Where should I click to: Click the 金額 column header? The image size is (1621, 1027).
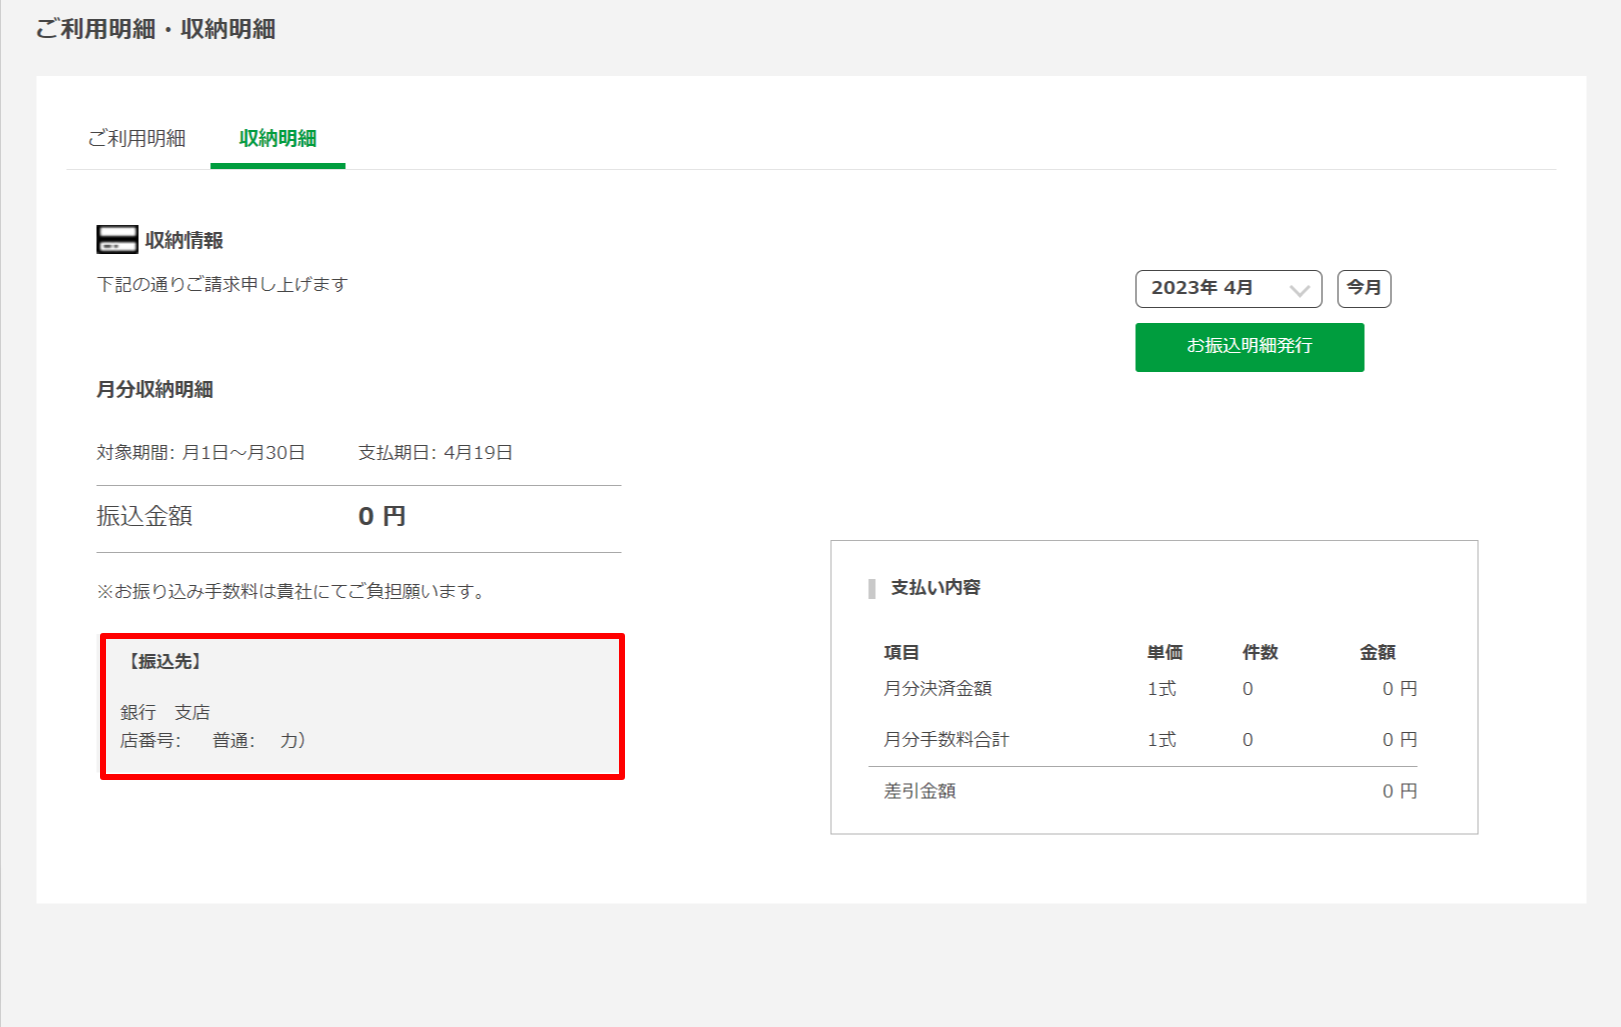[1378, 653]
